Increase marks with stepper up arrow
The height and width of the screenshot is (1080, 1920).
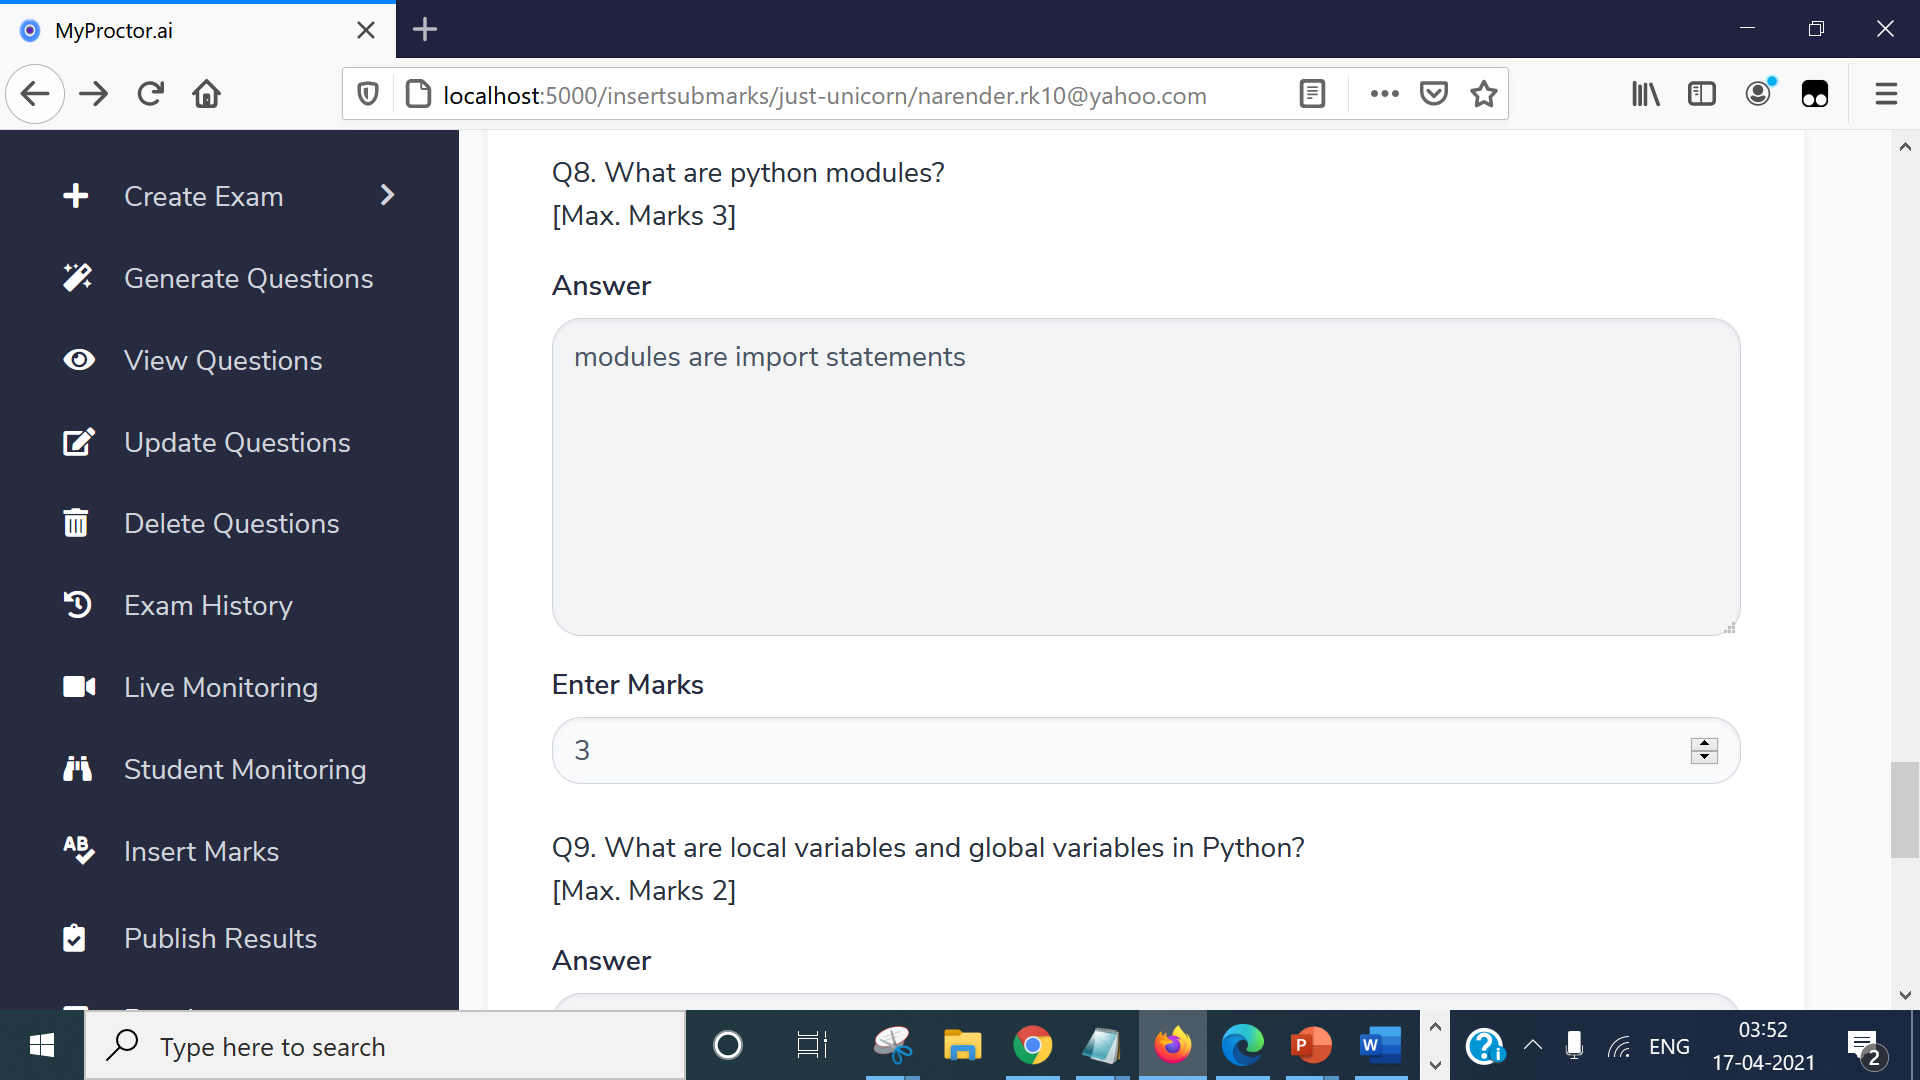[x=1704, y=743]
